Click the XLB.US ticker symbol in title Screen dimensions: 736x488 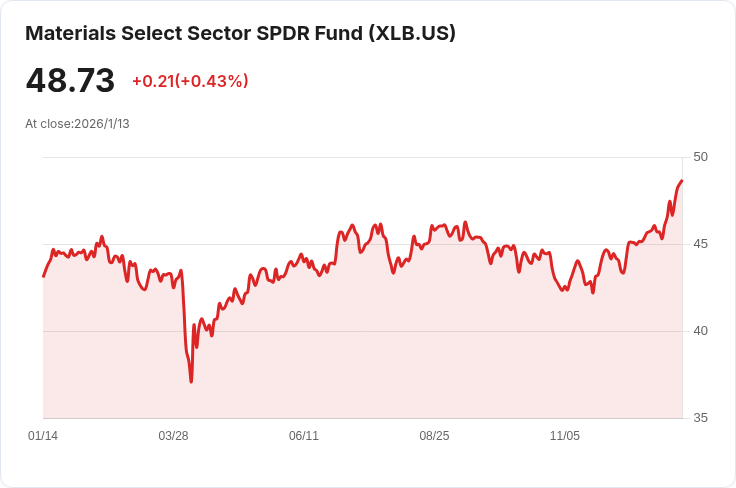(x=412, y=33)
